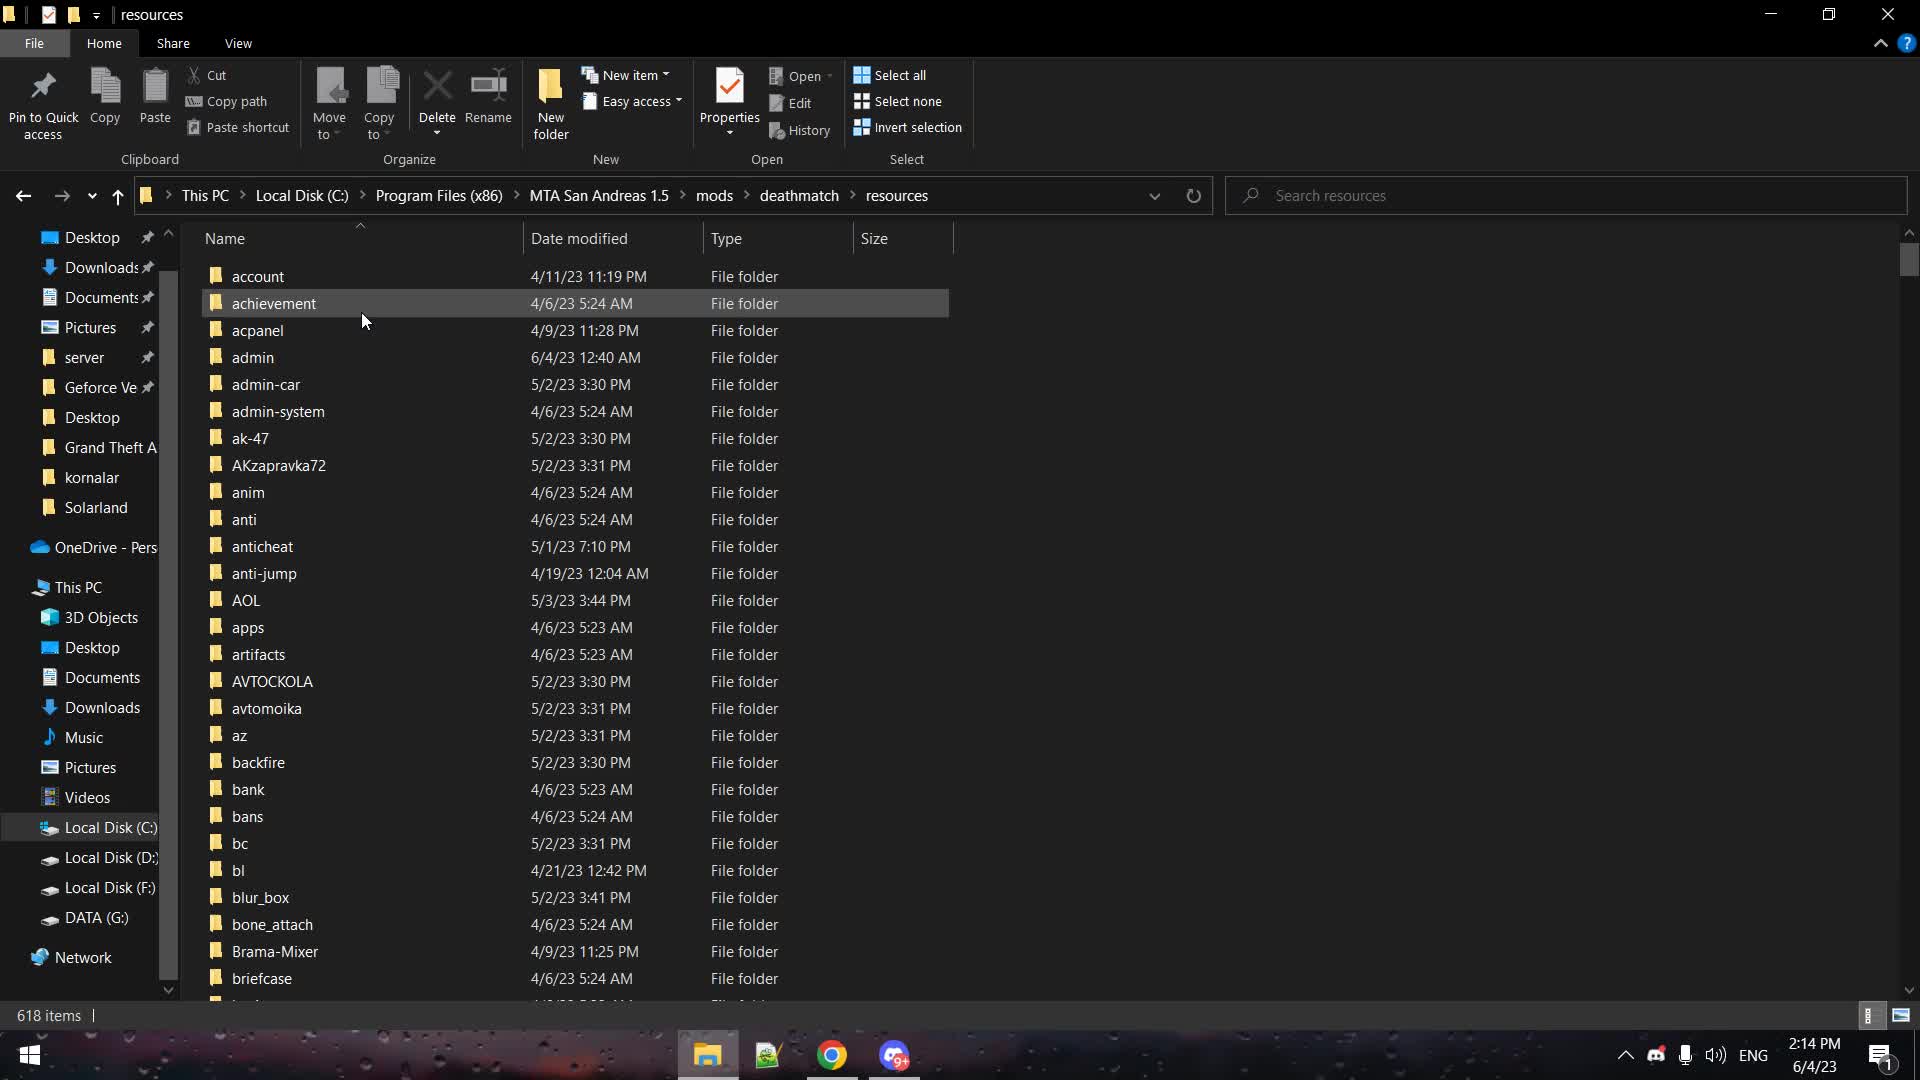
Task: Open the Share ribbon tab
Action: click(x=173, y=43)
